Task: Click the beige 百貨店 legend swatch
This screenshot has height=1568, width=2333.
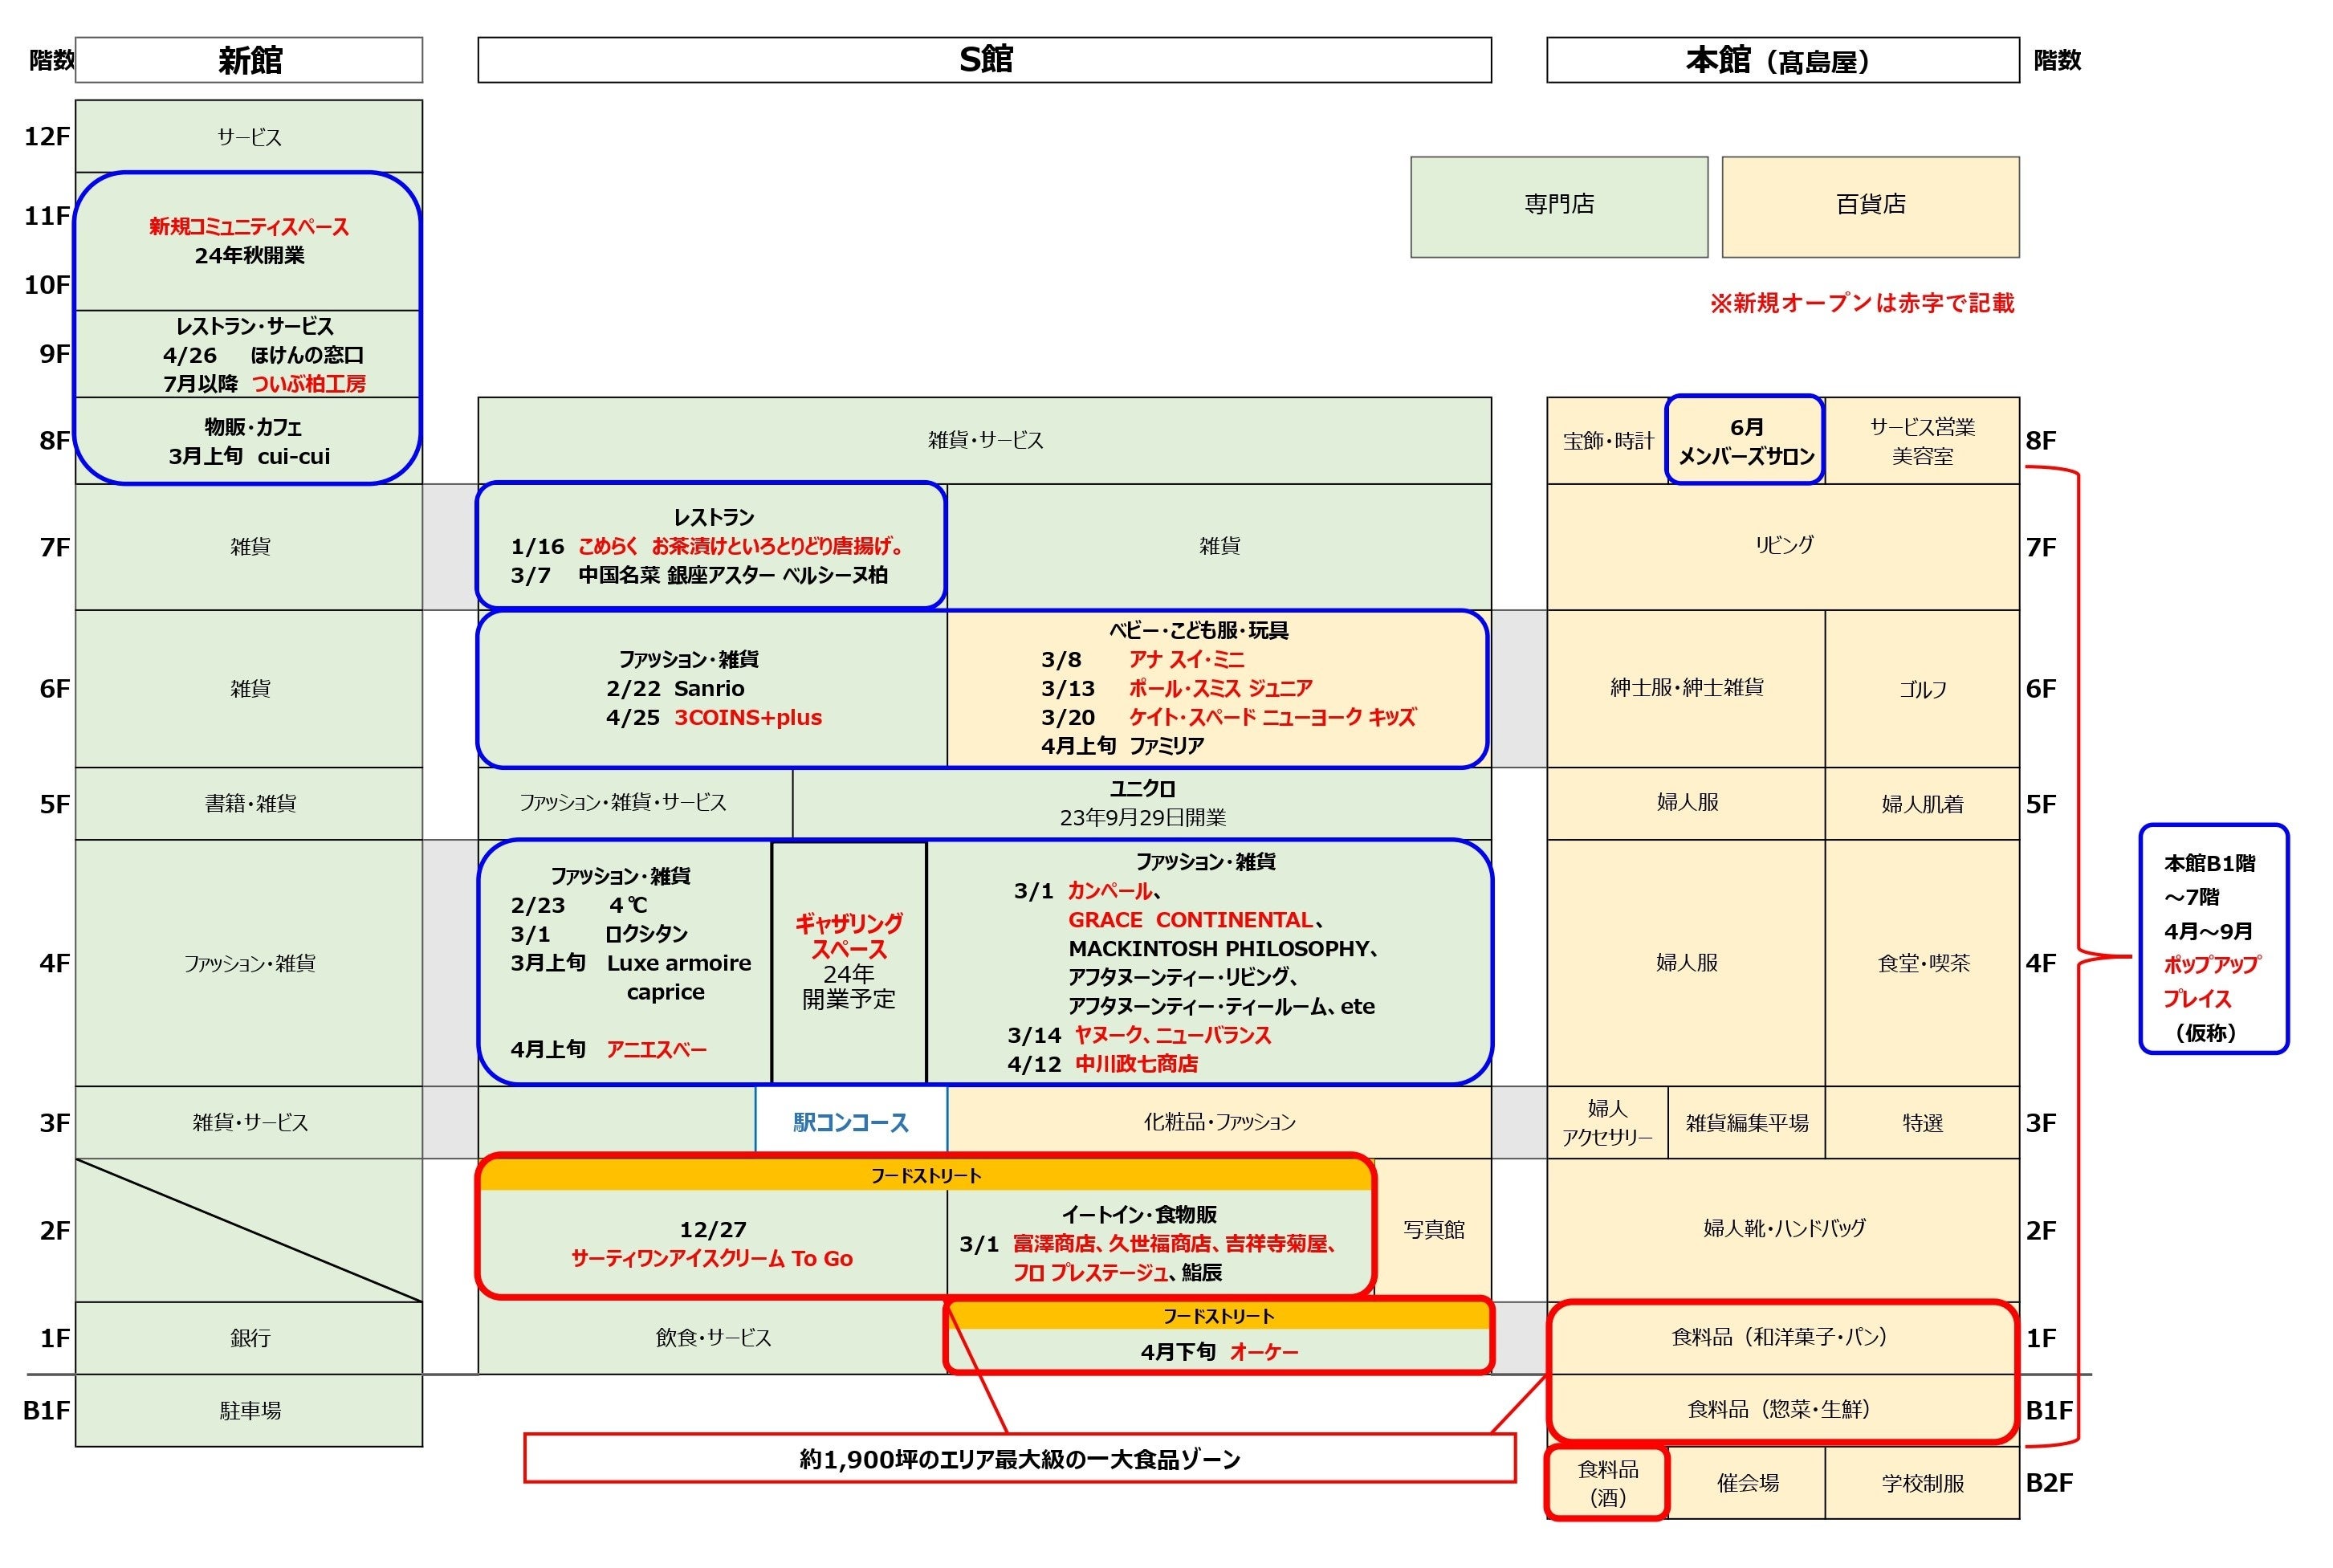Action: point(1869,206)
